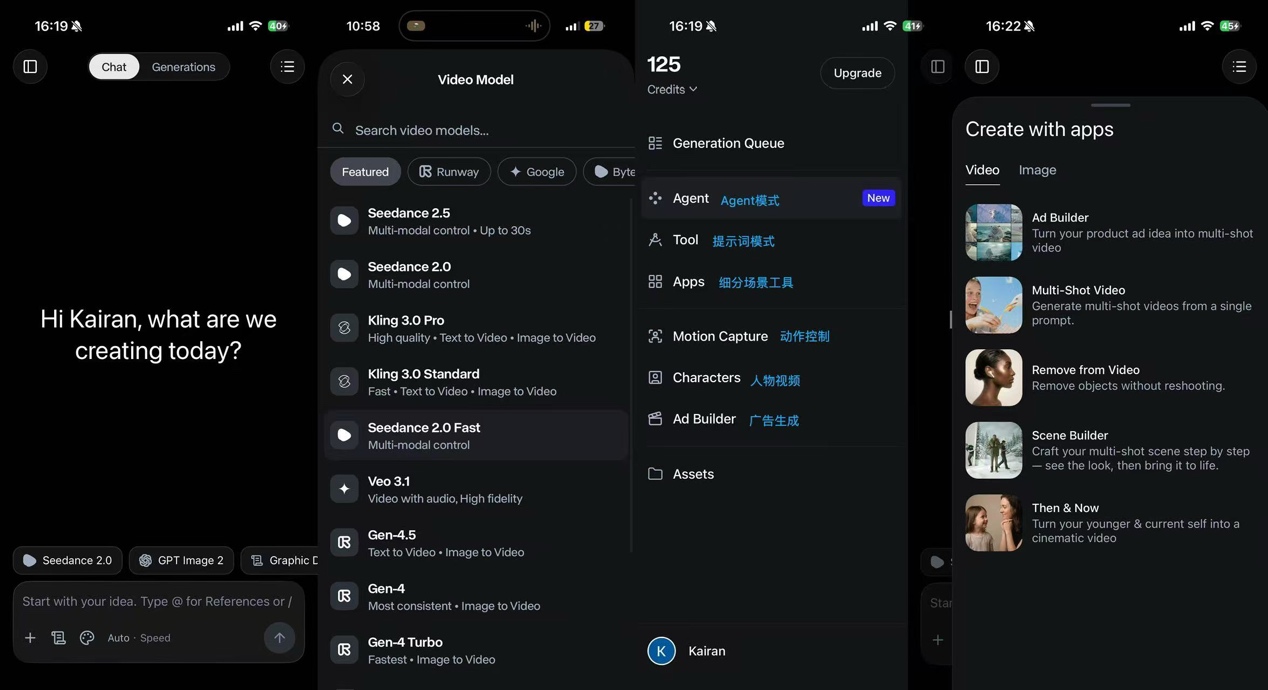This screenshot has height=690, width=1268.
Task: Click the Assets folder icon
Action: point(655,474)
